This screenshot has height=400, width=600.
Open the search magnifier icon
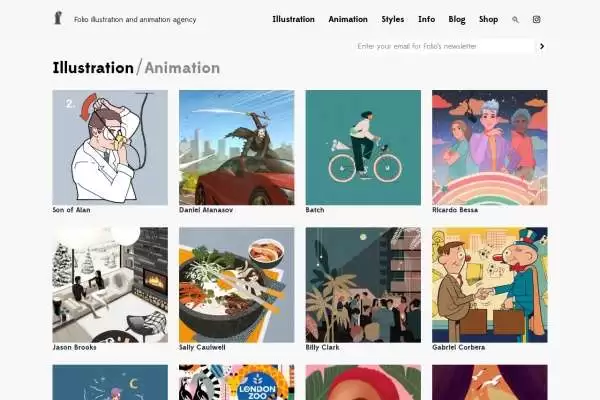click(x=515, y=20)
